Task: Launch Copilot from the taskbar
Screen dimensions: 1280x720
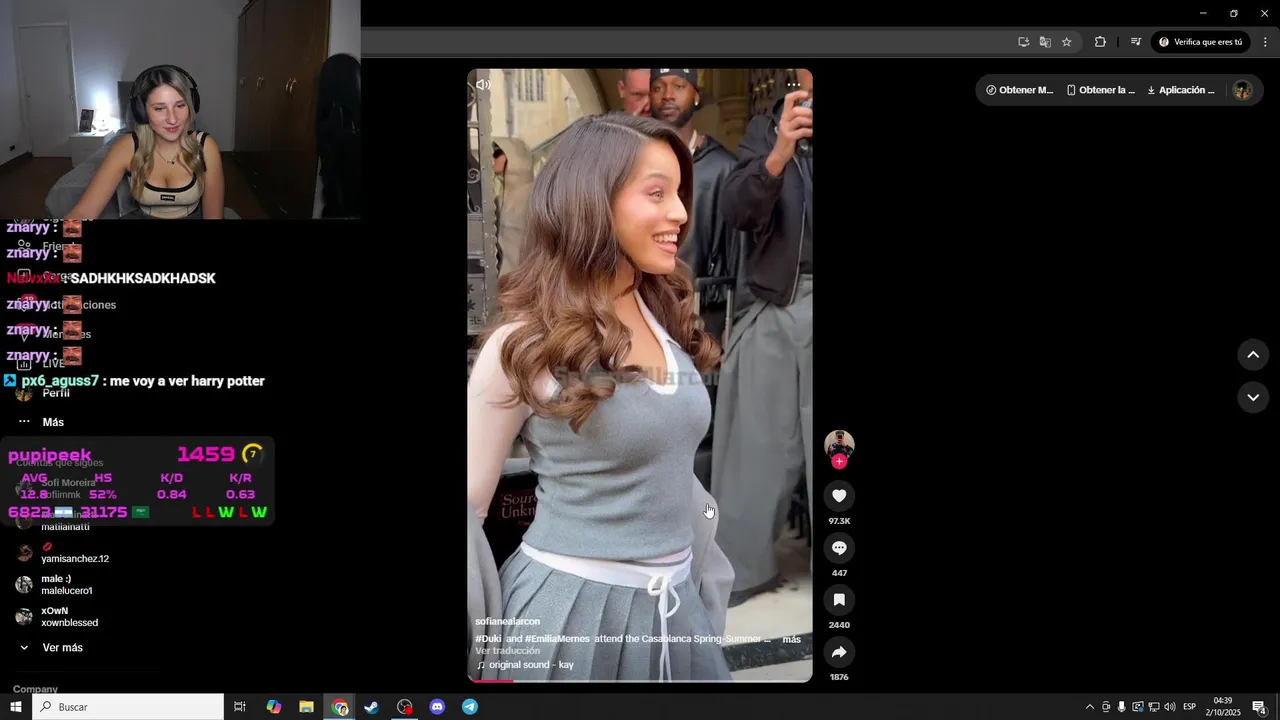Action: tap(274, 707)
